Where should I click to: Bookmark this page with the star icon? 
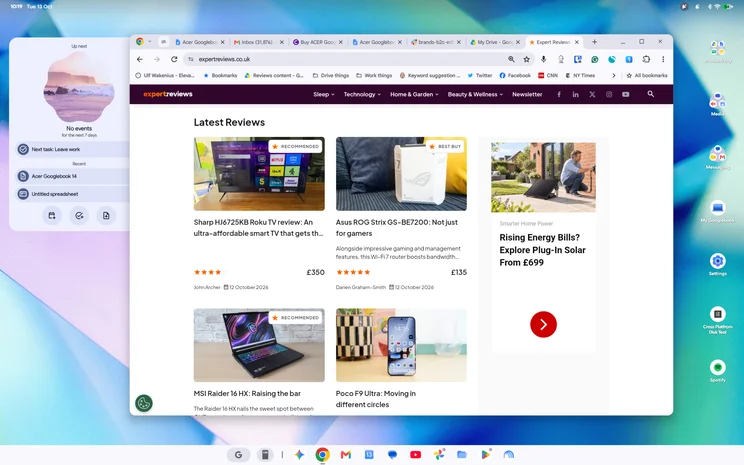pyautogui.click(x=527, y=59)
